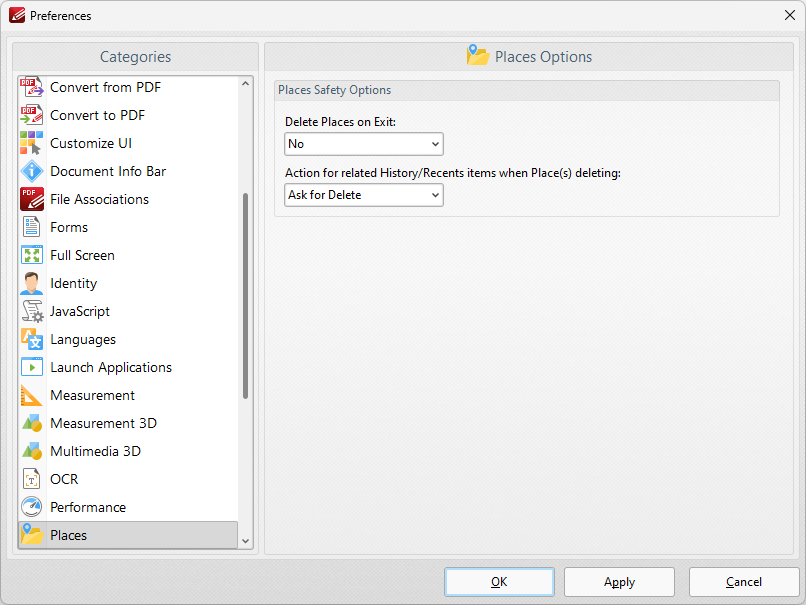
Task: Click the File Associations red PDF icon
Action: pos(32,199)
